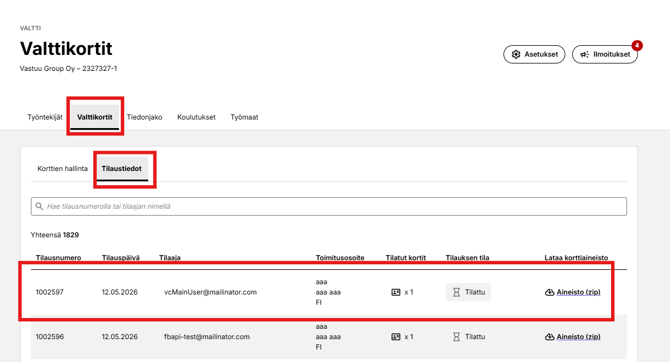Switch to the Työntekijät tab
670x362 pixels.
[45, 117]
